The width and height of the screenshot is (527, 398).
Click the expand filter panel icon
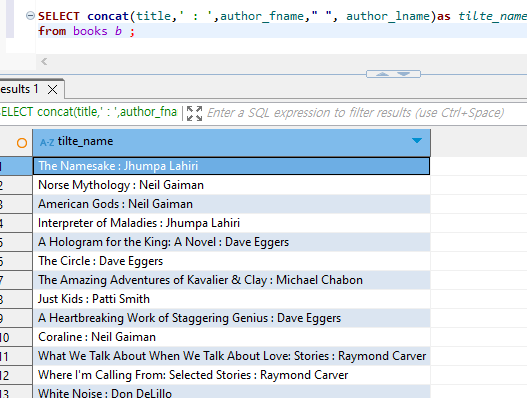pos(194,113)
